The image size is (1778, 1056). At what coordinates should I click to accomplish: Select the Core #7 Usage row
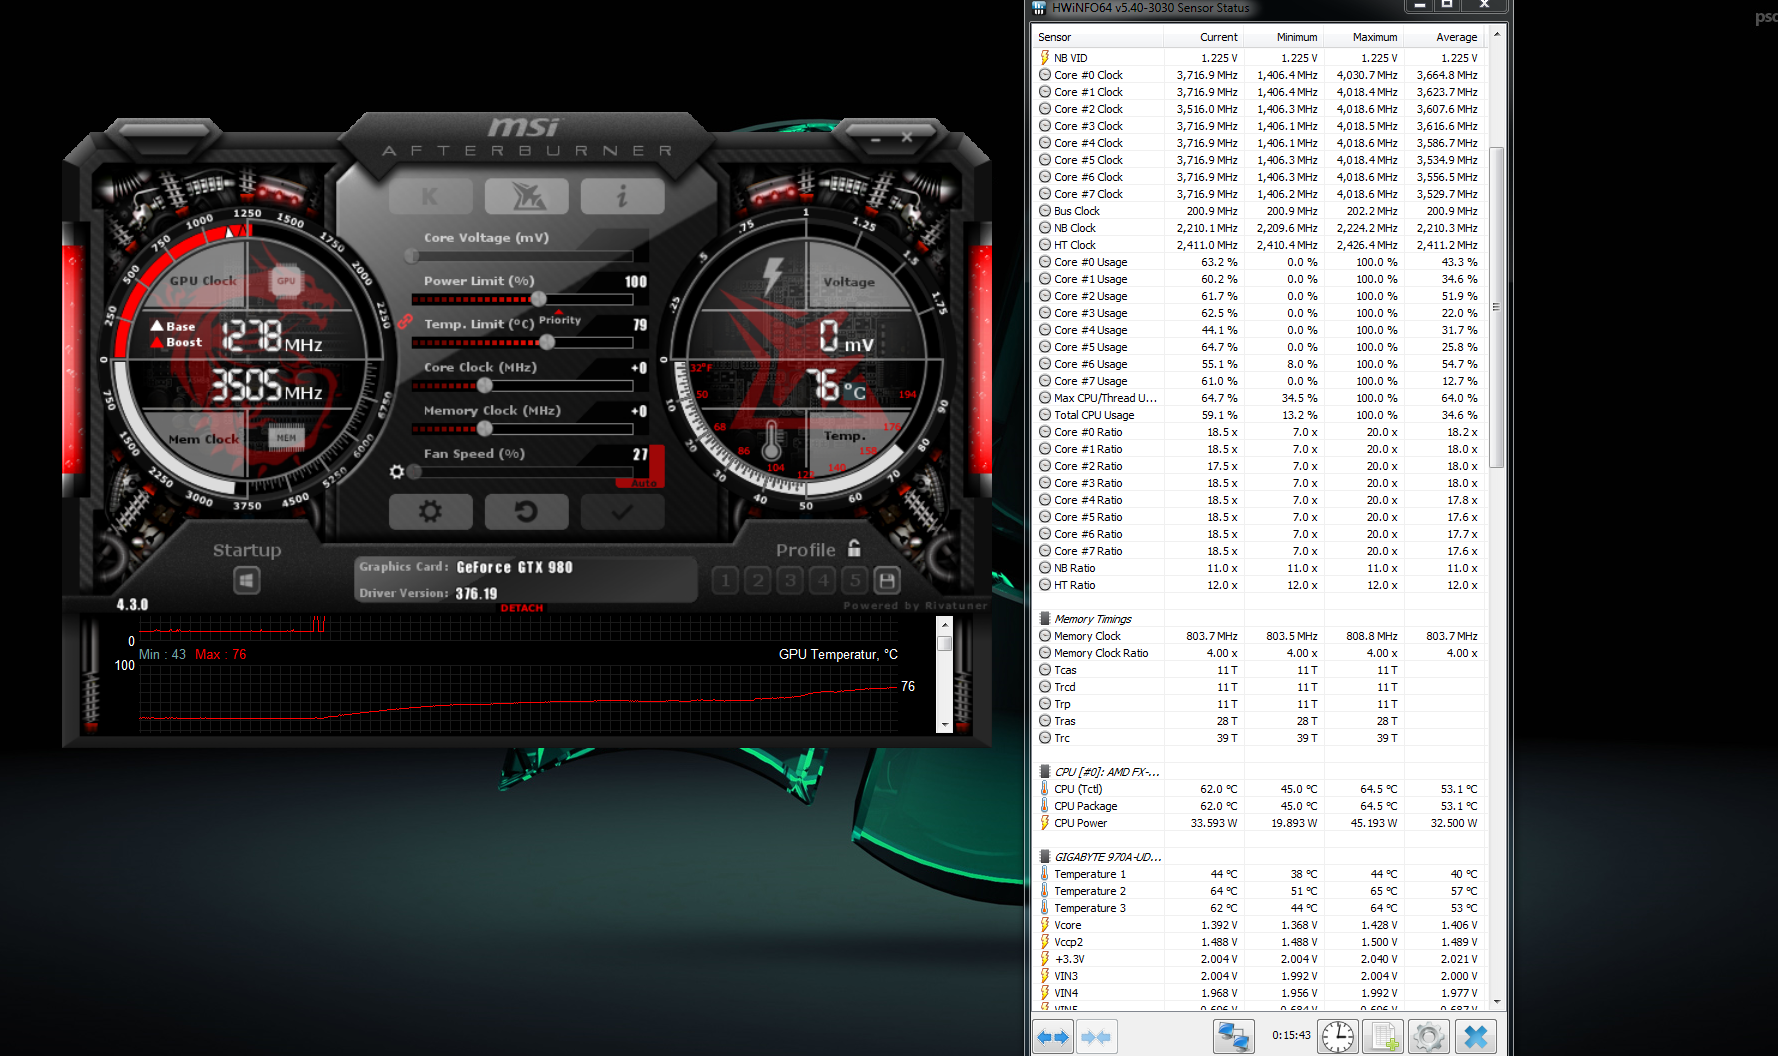pyautogui.click(x=1259, y=381)
